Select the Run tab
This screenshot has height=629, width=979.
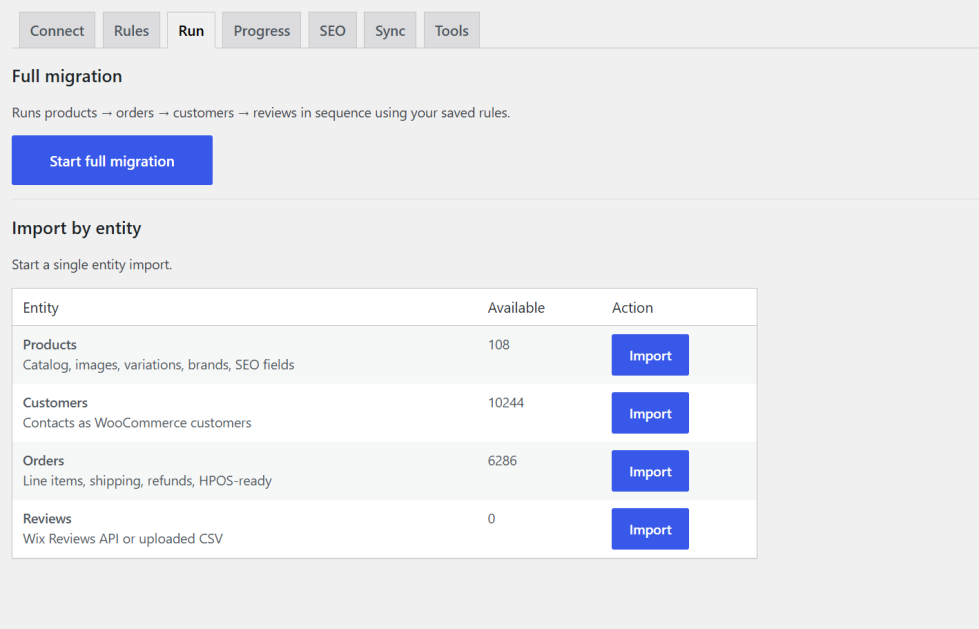click(191, 30)
